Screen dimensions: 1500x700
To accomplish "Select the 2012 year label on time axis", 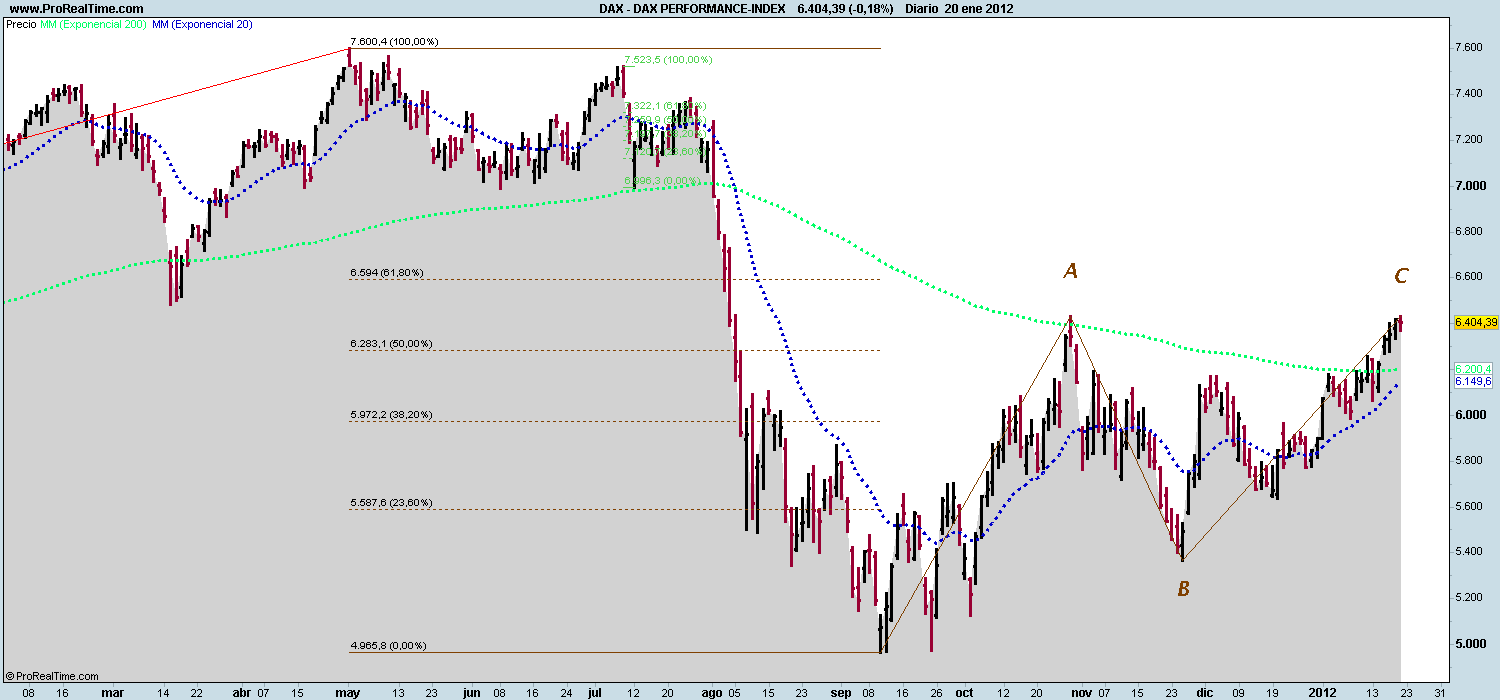I will [1322, 691].
